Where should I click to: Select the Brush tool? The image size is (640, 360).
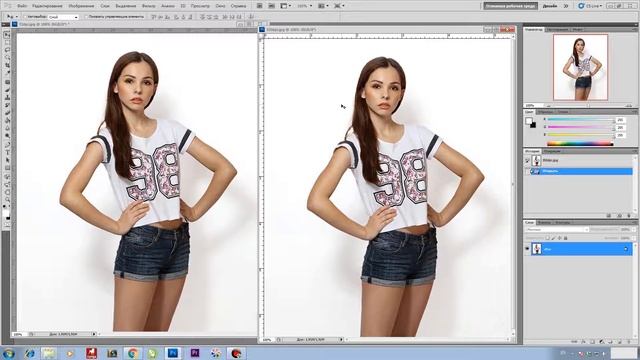pyautogui.click(x=7, y=90)
